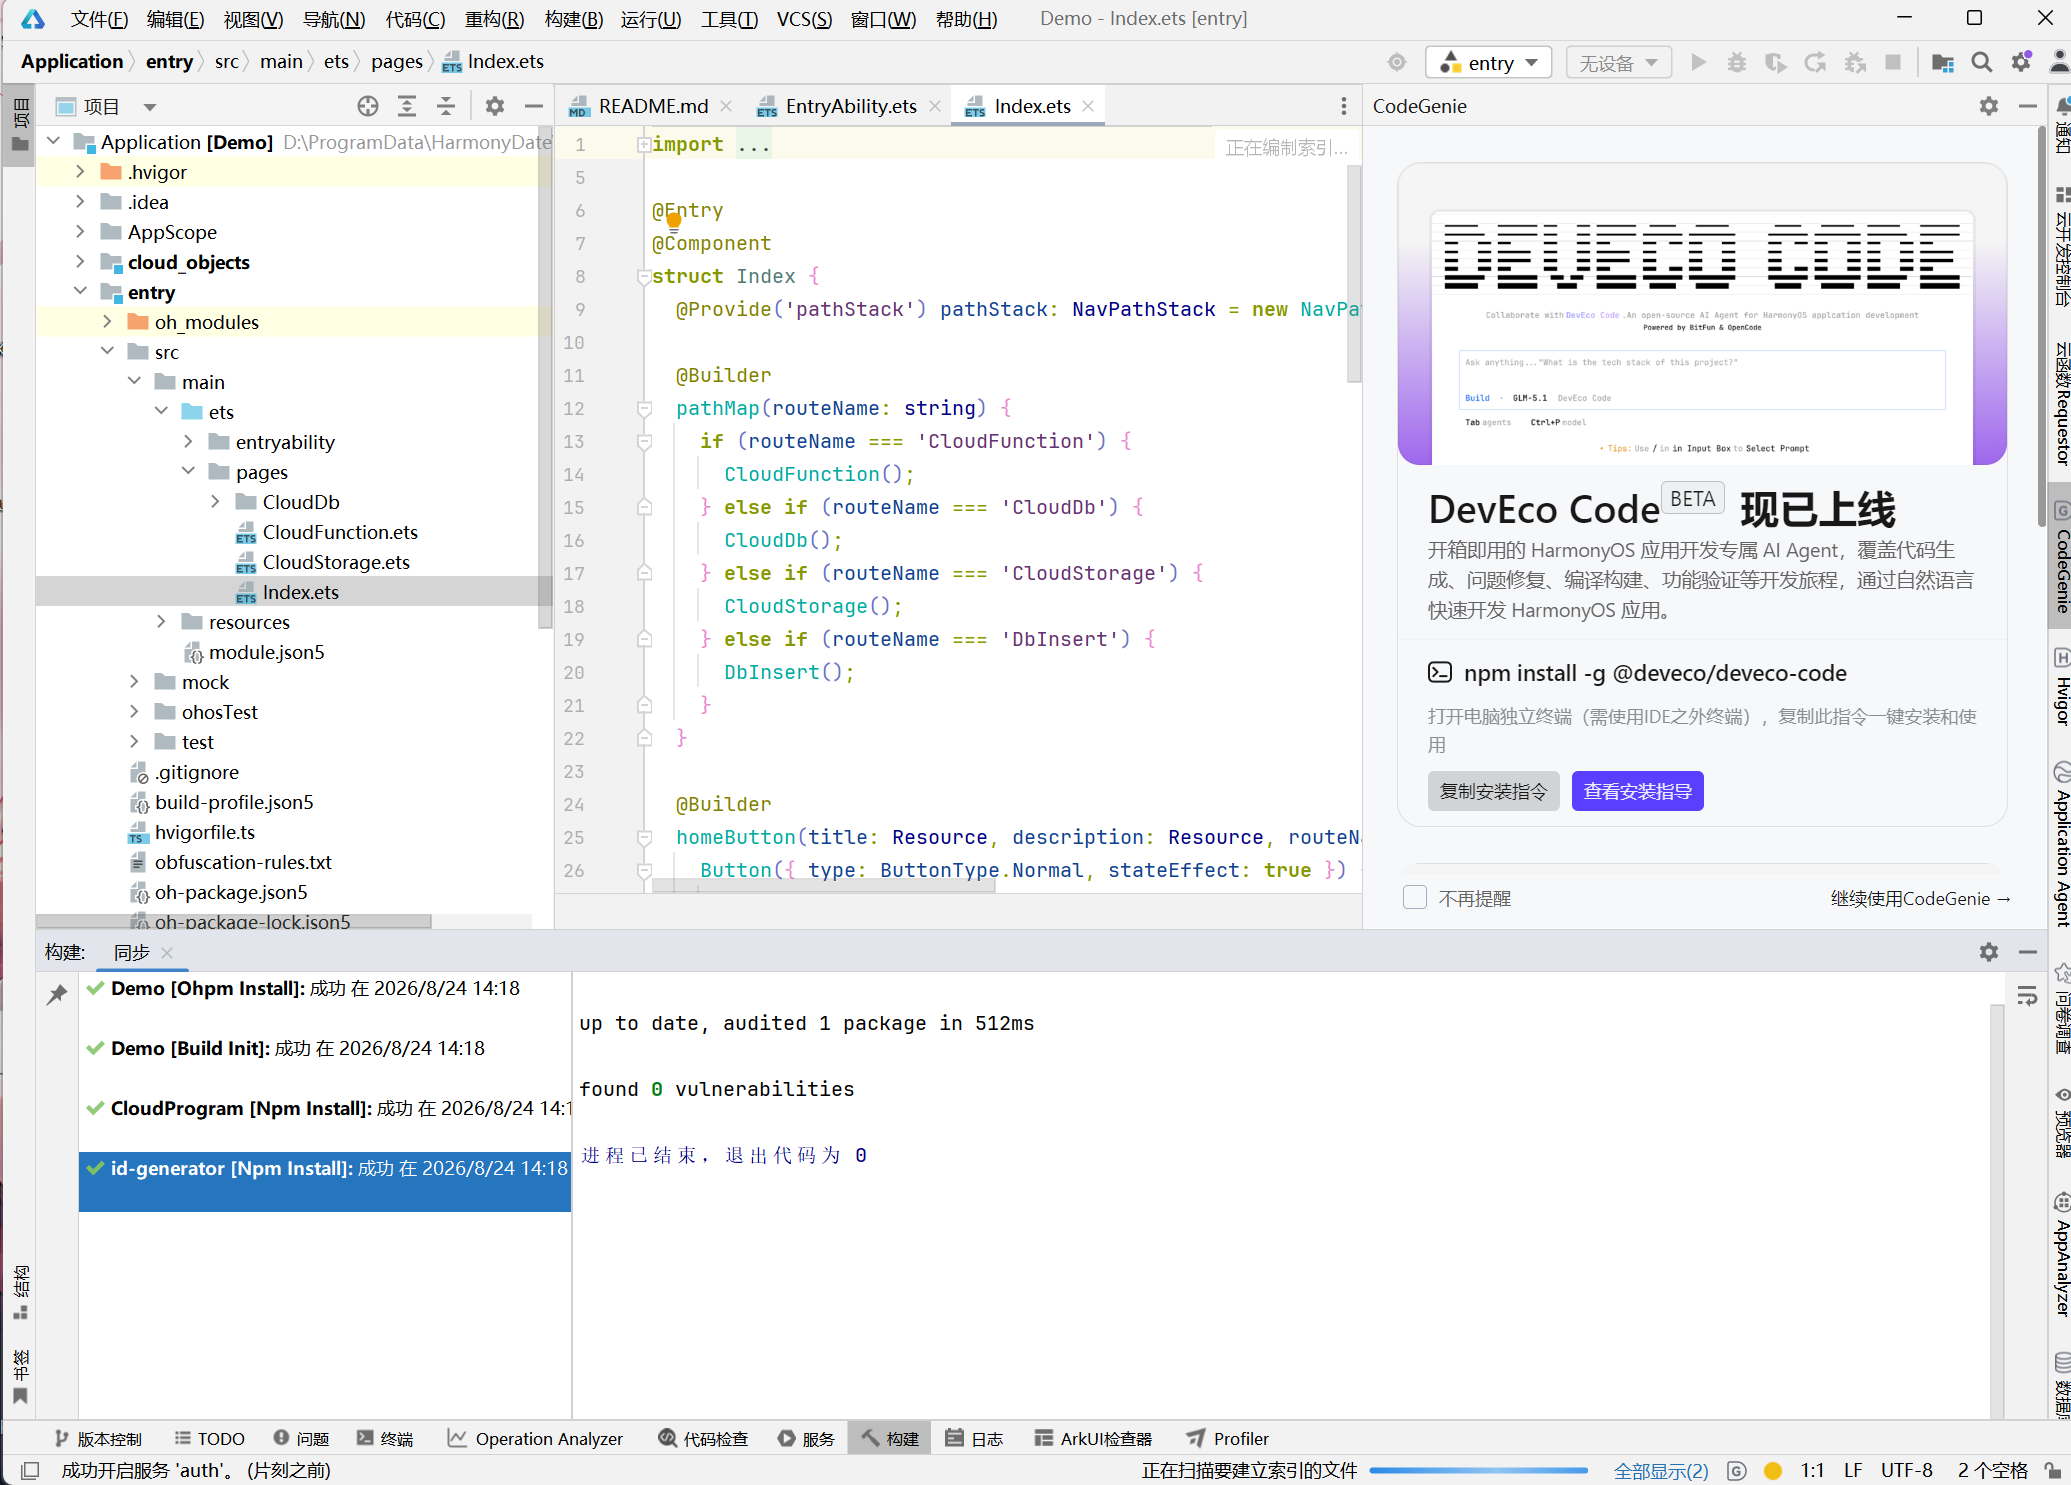
Task: Click the yellow intention lightbulb in editor
Action: pyautogui.click(x=674, y=222)
